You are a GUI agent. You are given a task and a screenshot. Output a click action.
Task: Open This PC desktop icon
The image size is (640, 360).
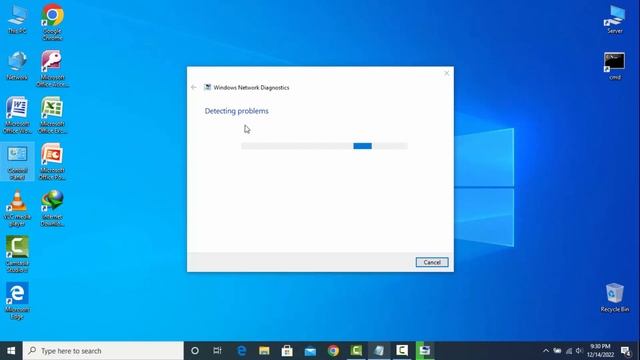[x=17, y=20]
